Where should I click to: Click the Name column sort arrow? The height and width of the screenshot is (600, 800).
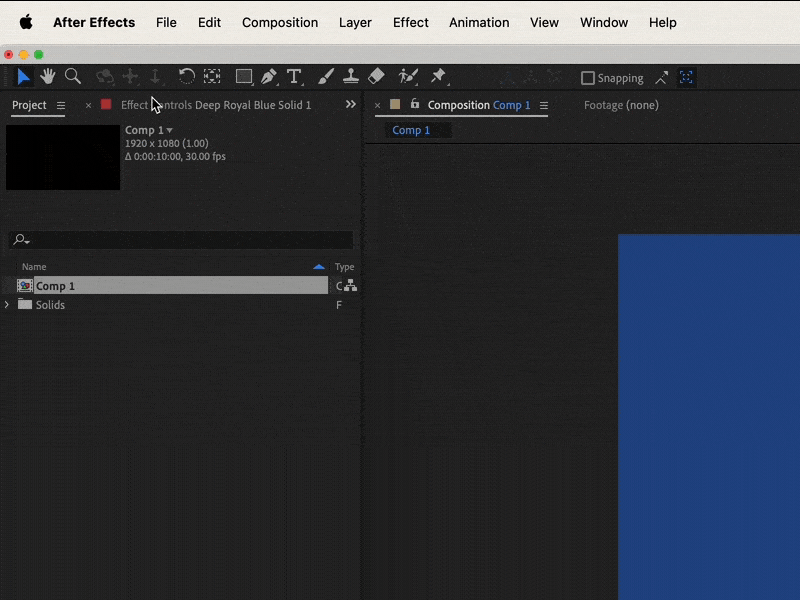pos(319,267)
